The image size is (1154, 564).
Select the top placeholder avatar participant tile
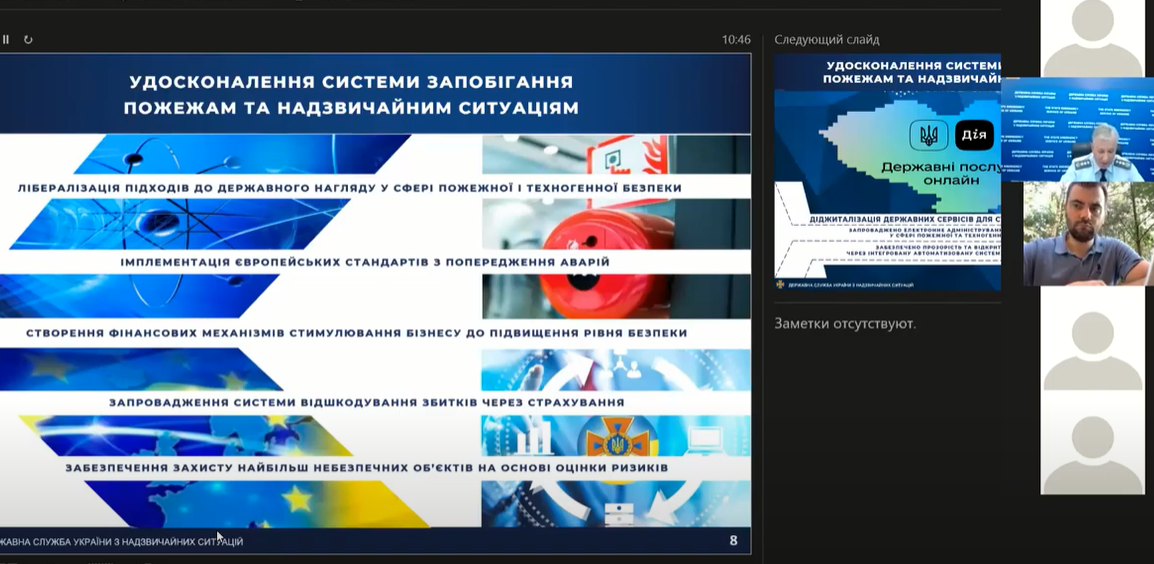[1092, 38]
